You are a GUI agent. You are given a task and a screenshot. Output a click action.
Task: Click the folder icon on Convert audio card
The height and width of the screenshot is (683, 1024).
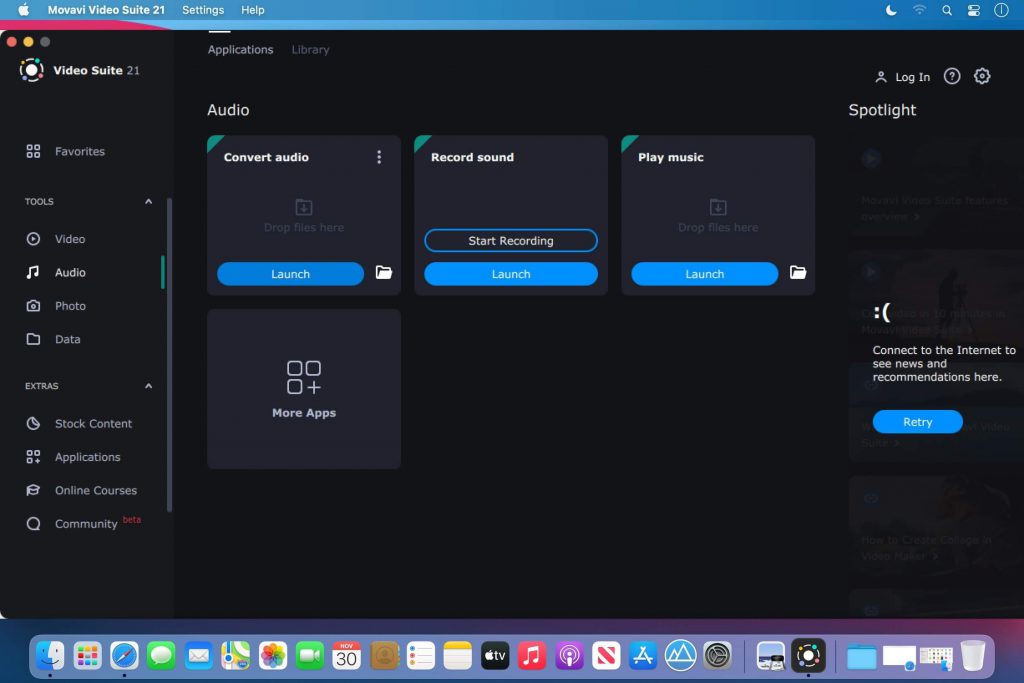pyautogui.click(x=383, y=273)
